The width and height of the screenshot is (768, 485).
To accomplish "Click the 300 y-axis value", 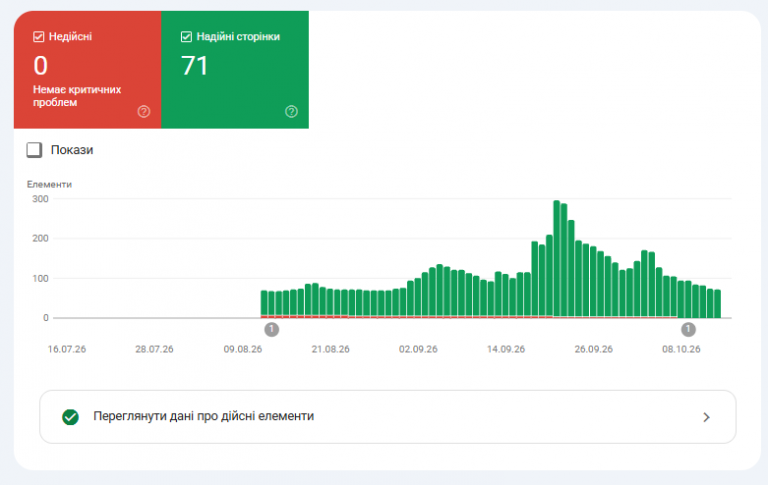I will pos(40,199).
